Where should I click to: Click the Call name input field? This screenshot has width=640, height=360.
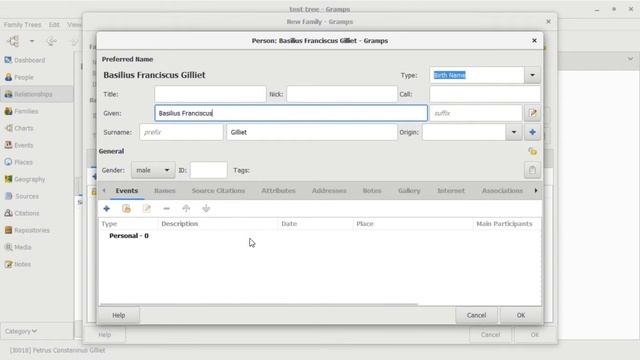[x=485, y=94]
